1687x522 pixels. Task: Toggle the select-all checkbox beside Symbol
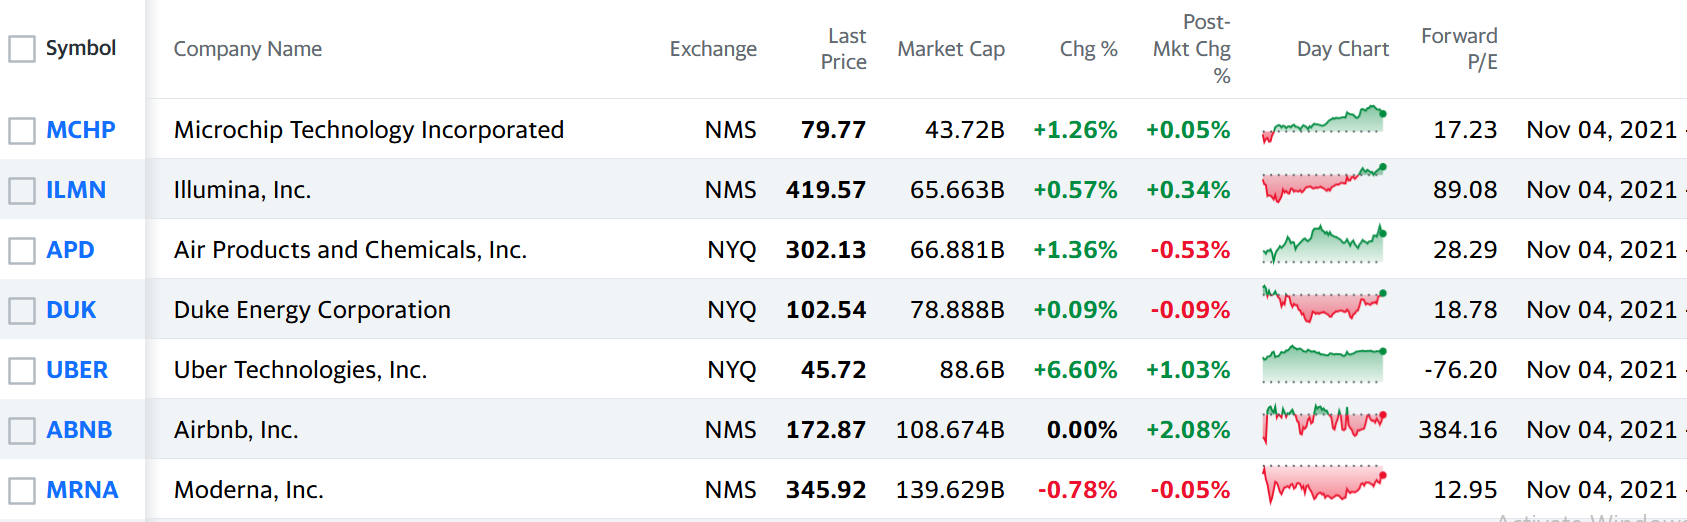(22, 49)
